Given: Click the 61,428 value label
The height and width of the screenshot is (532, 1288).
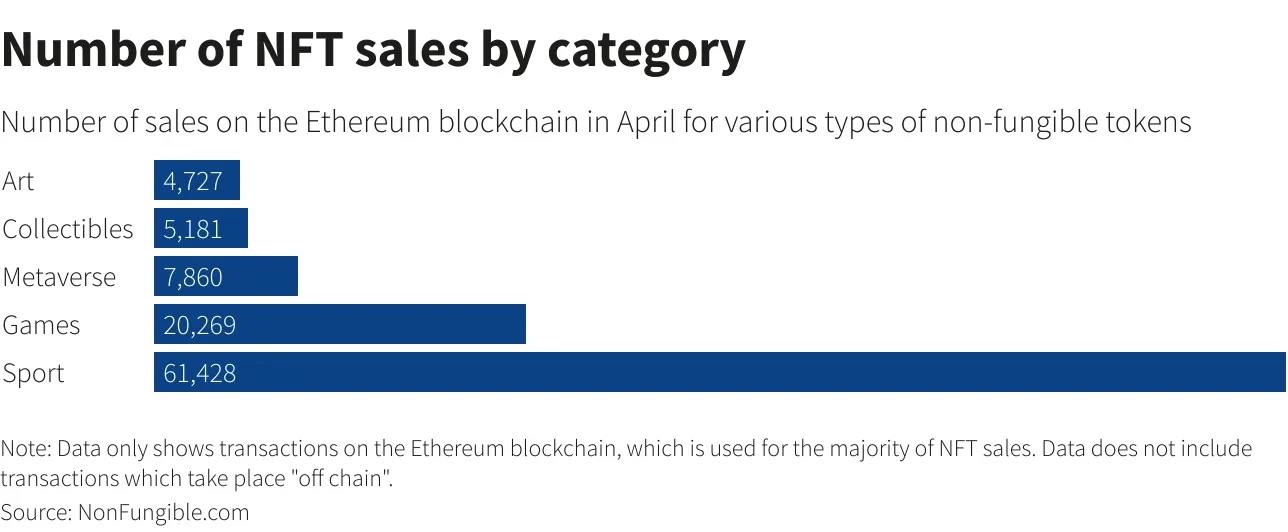Looking at the screenshot, I should coord(200,374).
